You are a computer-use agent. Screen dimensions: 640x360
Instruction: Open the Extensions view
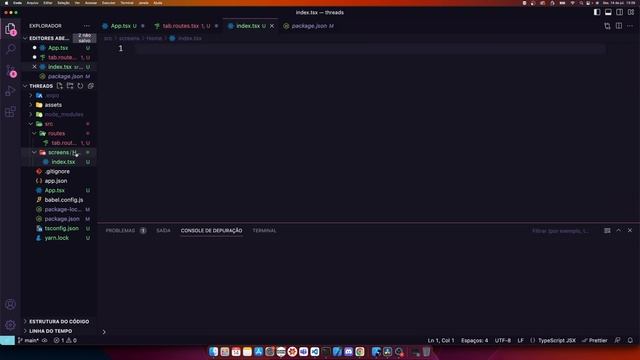click(10, 111)
